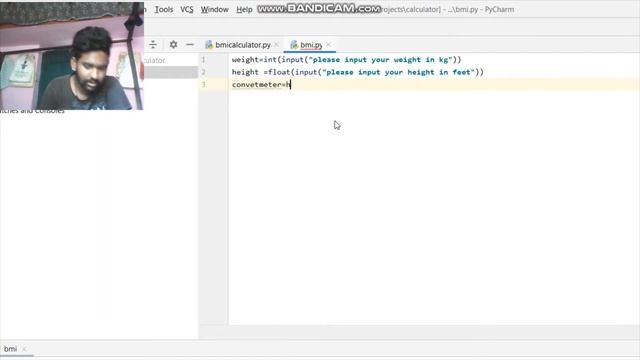The height and width of the screenshot is (360, 640).
Task: Close the bmi.py tab
Action: (328, 44)
